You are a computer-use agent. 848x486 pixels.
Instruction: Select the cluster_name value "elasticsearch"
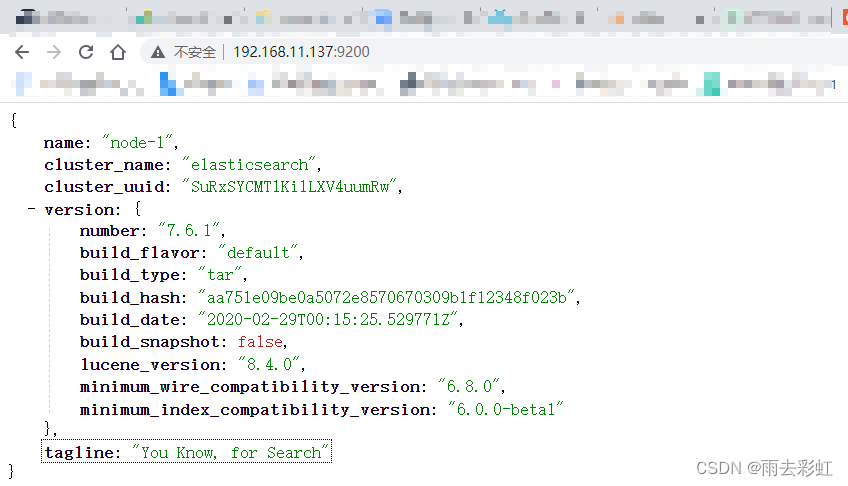tap(249, 165)
